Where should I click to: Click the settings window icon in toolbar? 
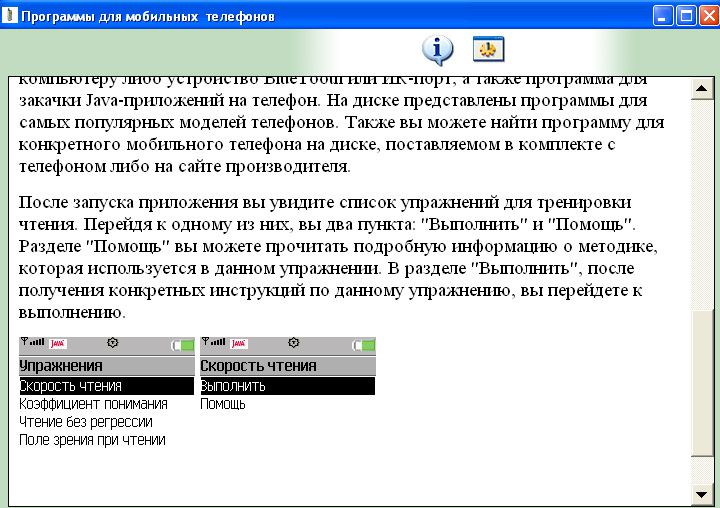point(488,49)
